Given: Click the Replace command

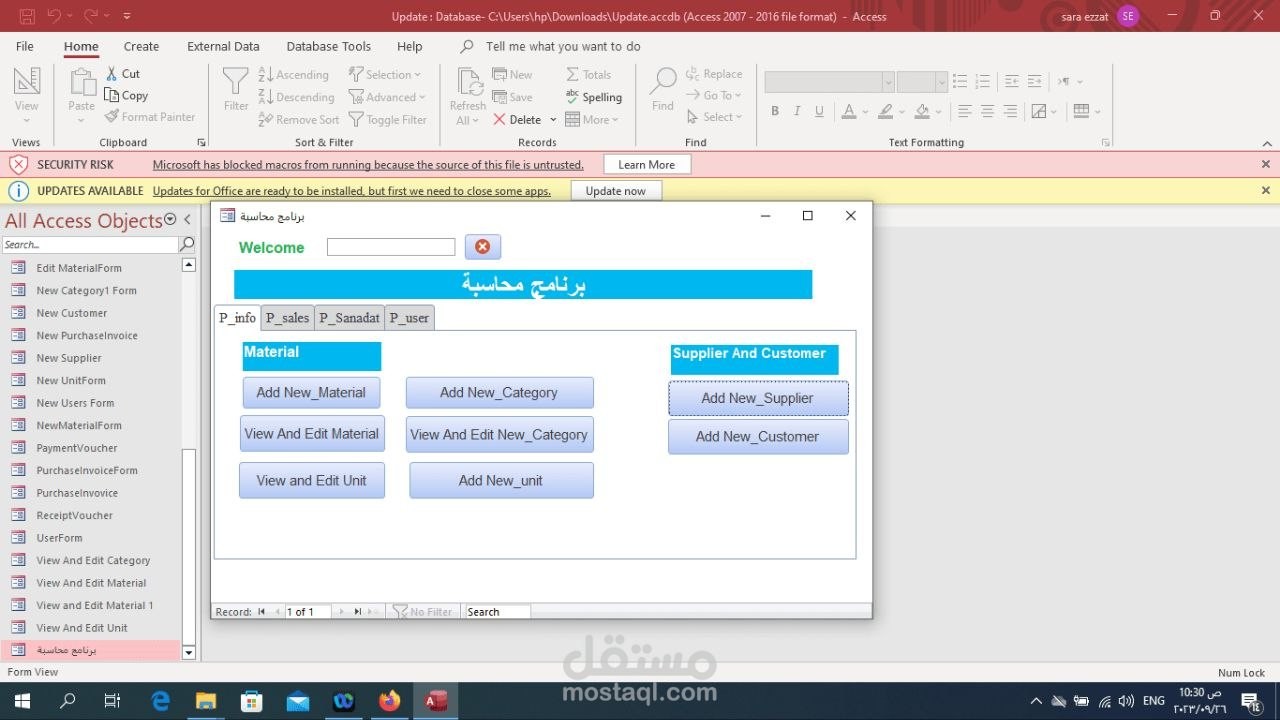Looking at the screenshot, I should 714,74.
